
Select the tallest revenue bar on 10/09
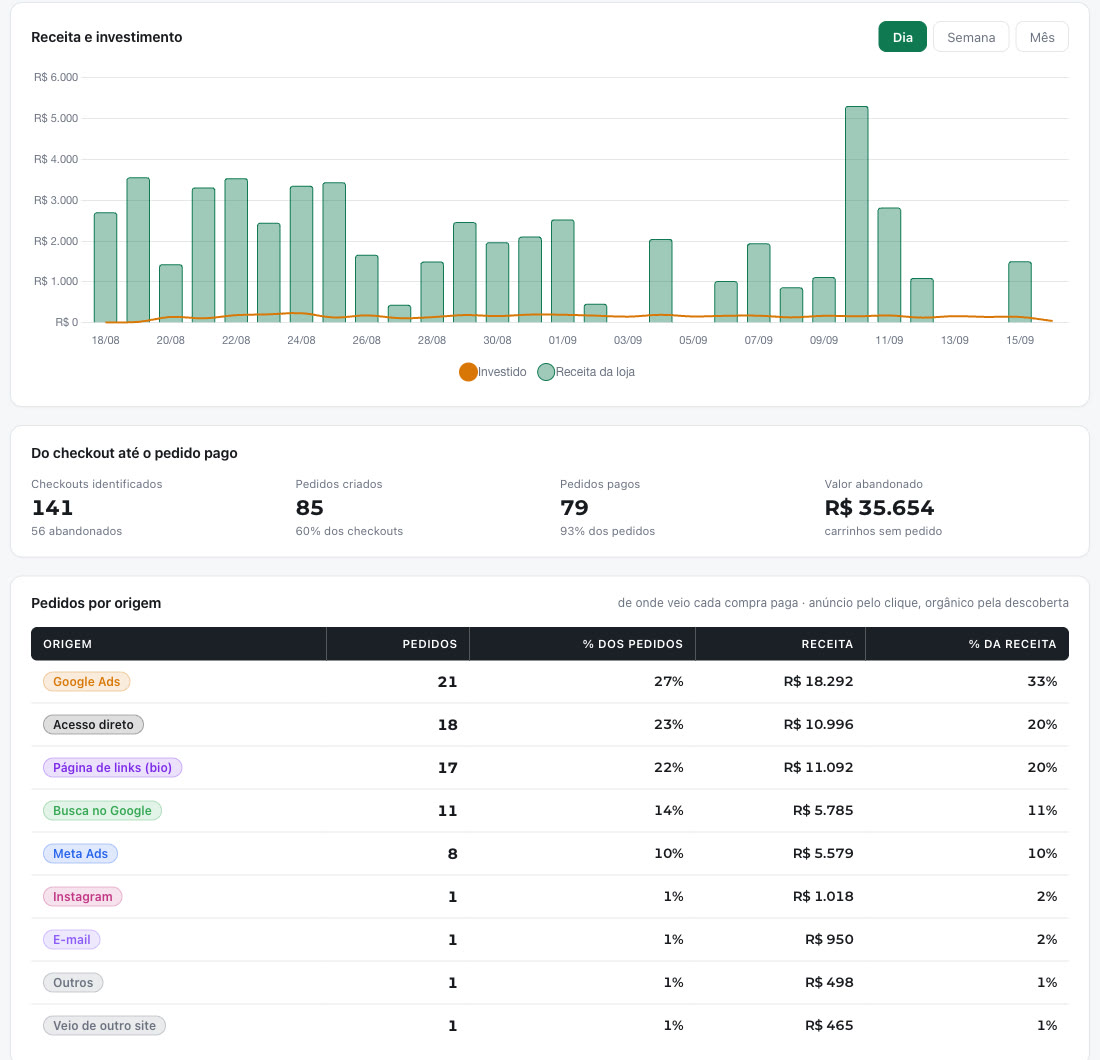click(x=857, y=215)
